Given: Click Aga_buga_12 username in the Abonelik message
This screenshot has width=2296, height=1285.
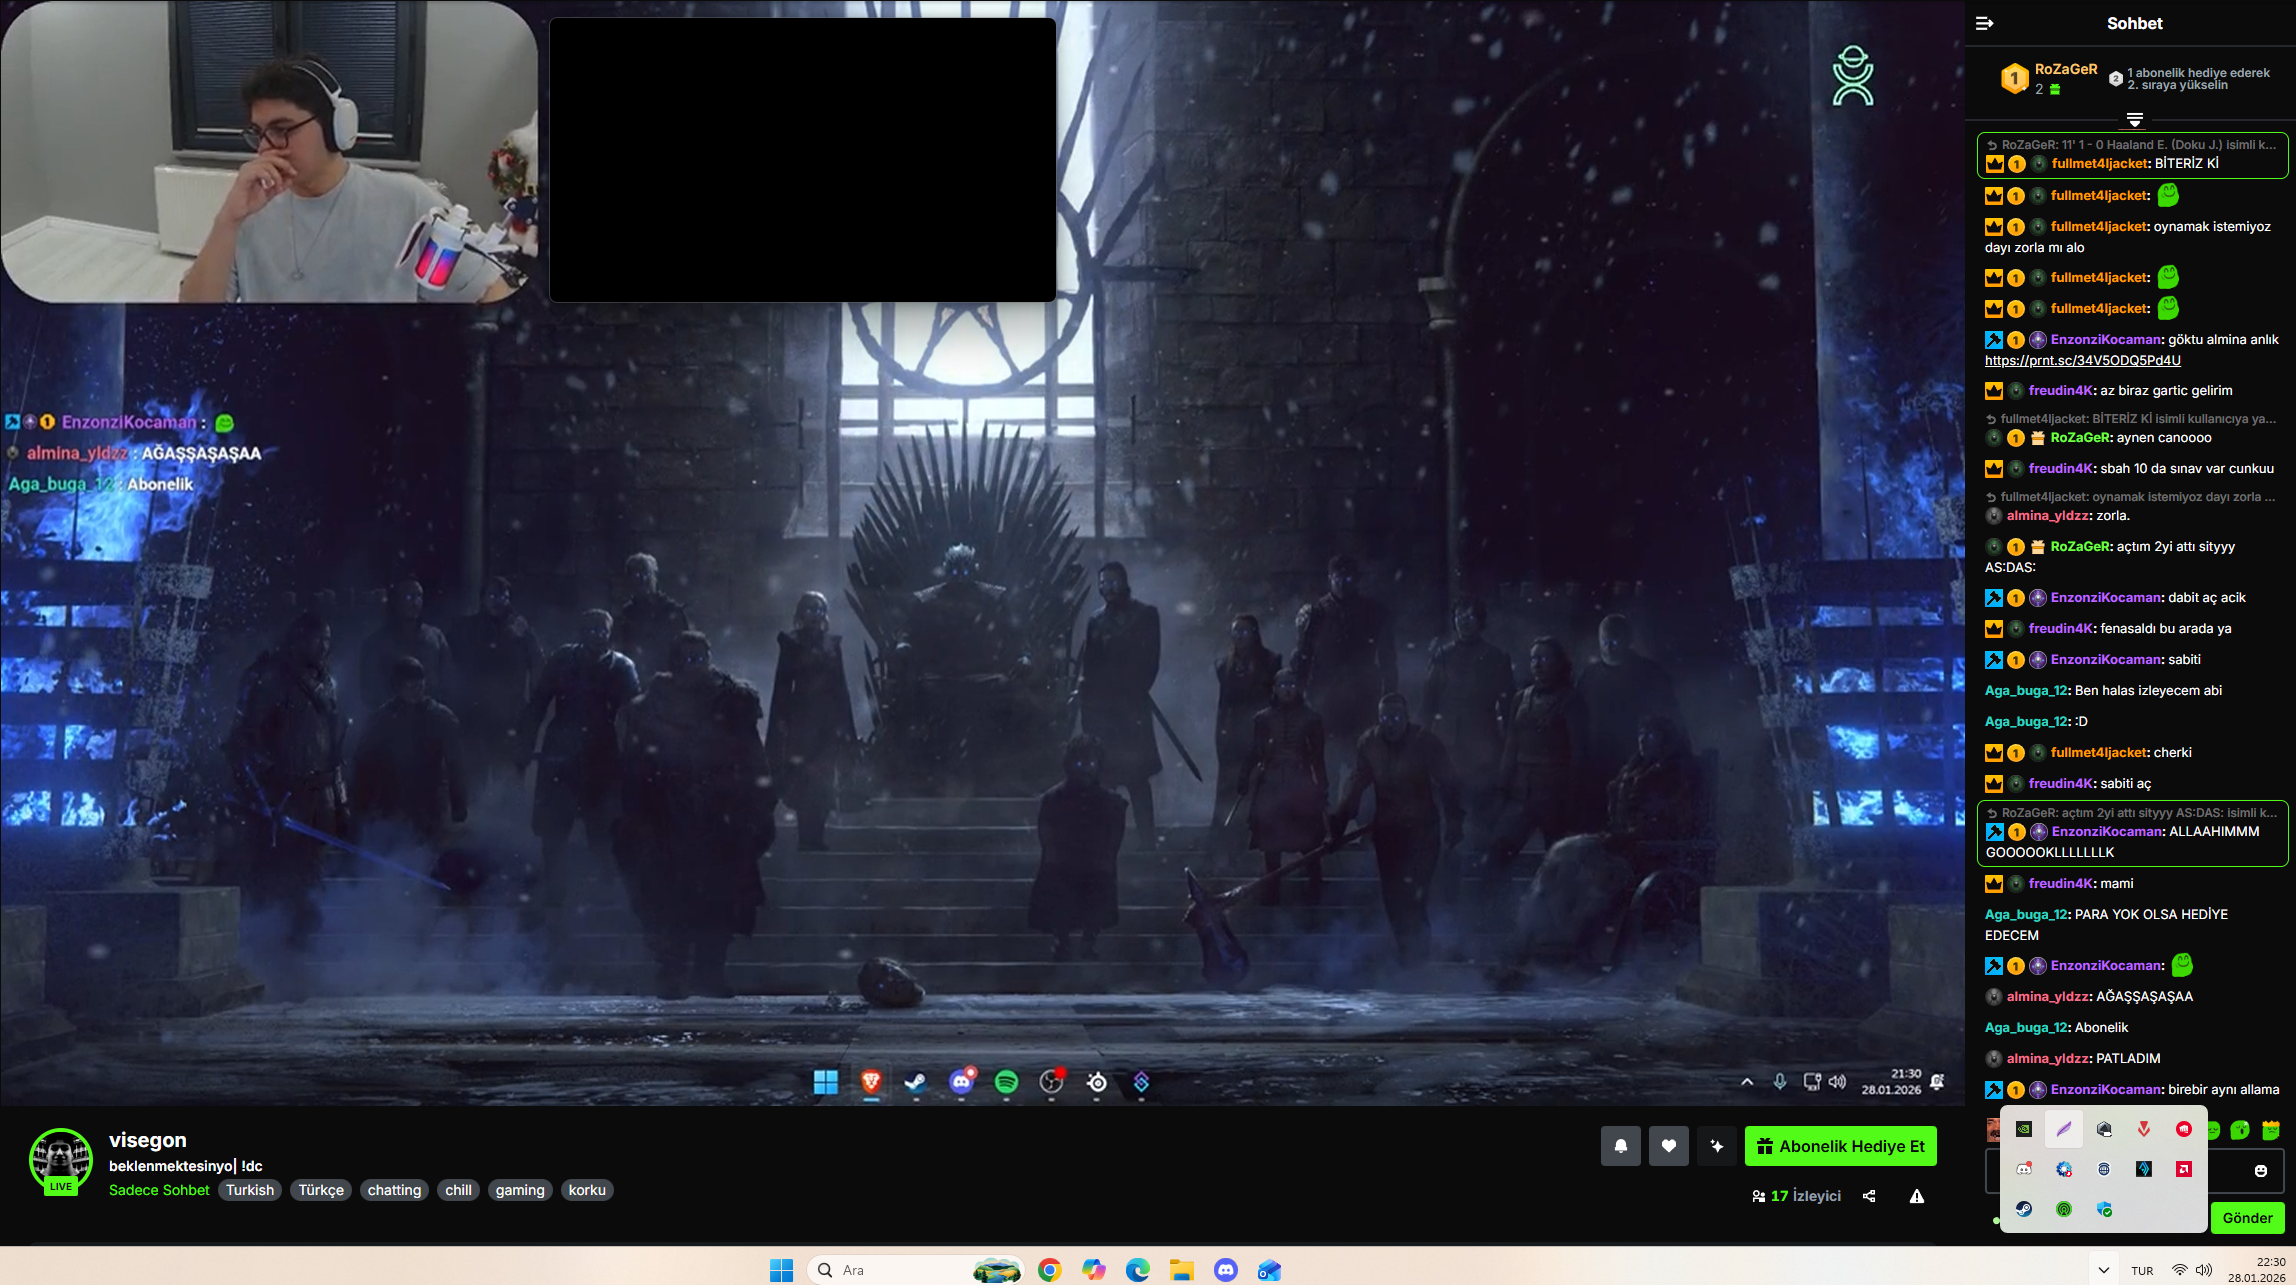Looking at the screenshot, I should 2026,1027.
